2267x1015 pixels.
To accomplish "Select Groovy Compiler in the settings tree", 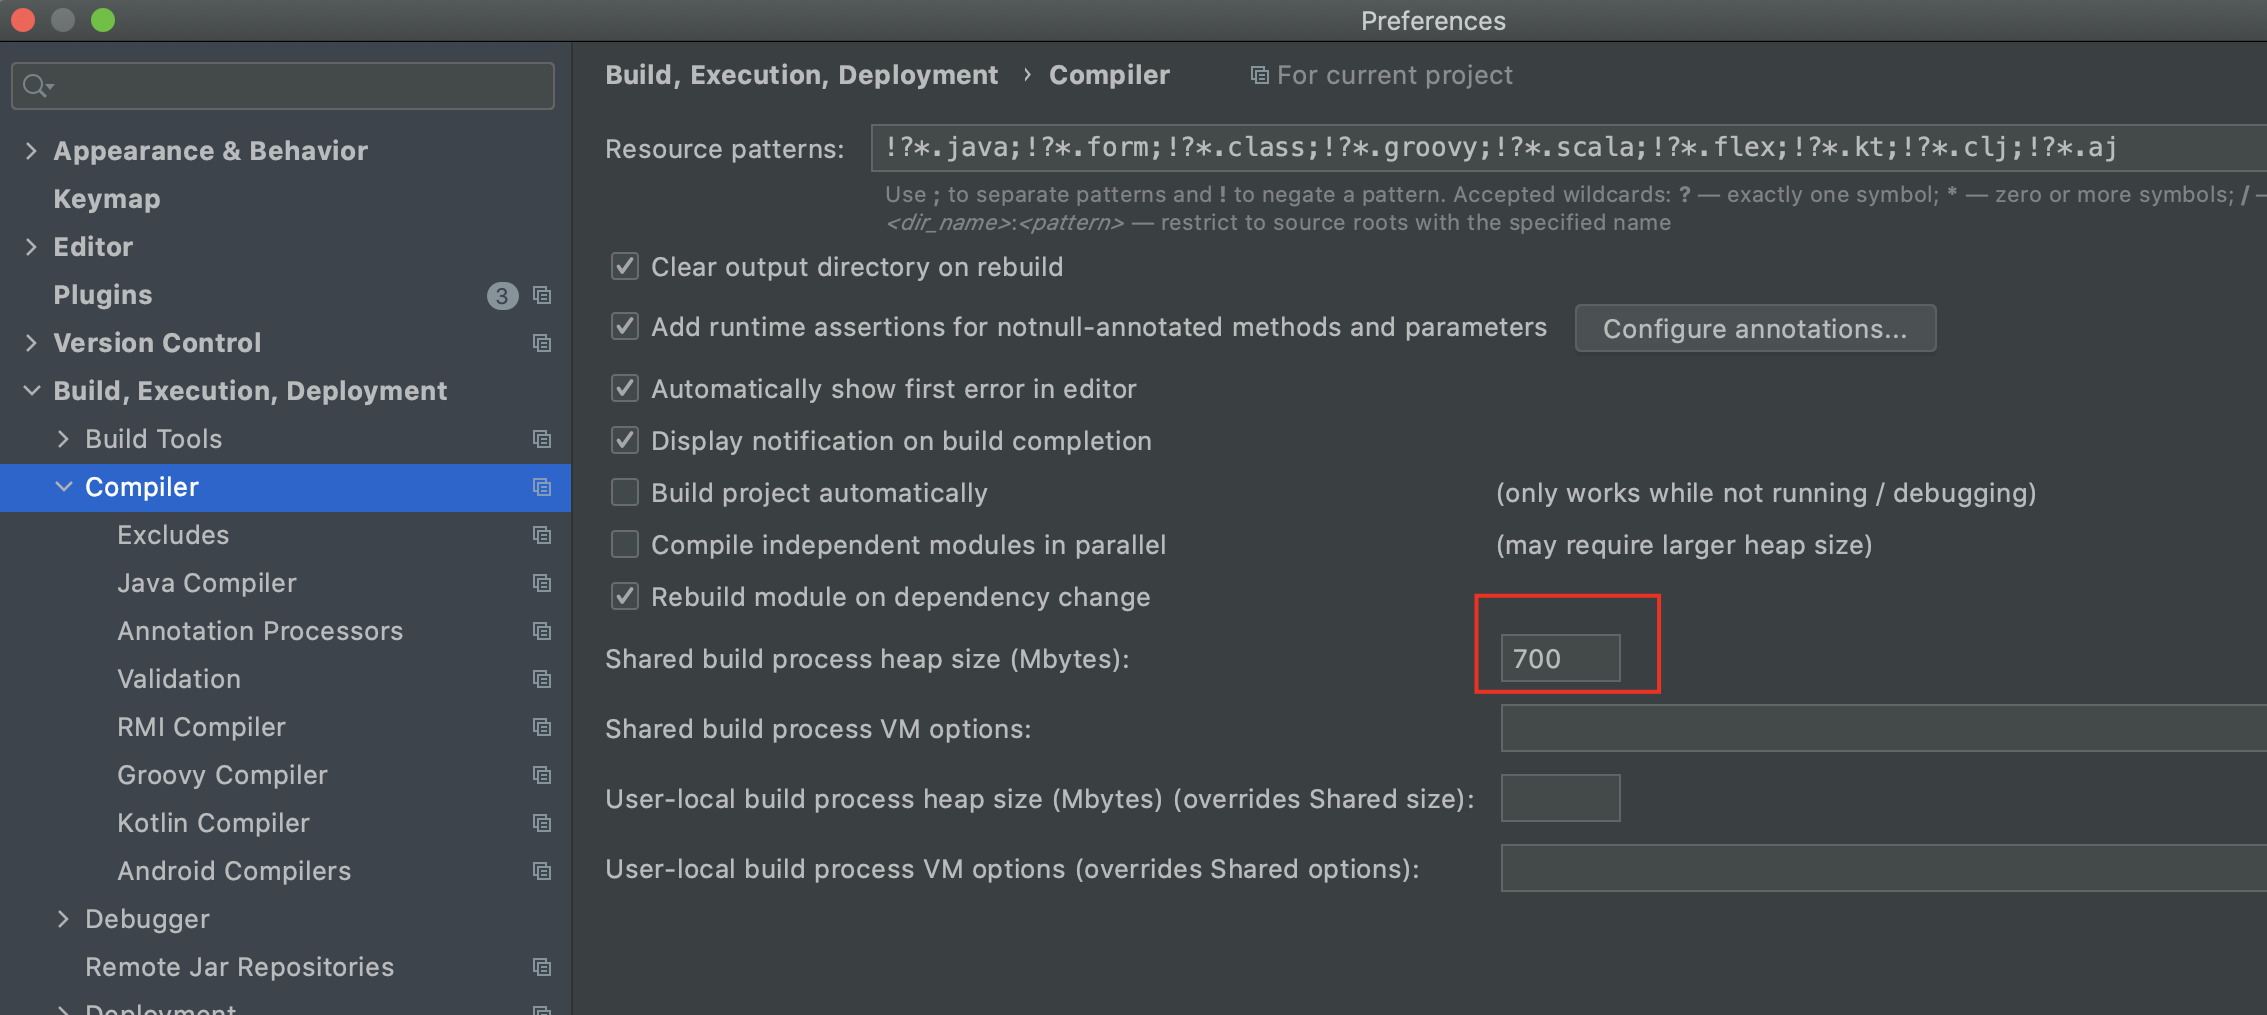I will point(222,775).
